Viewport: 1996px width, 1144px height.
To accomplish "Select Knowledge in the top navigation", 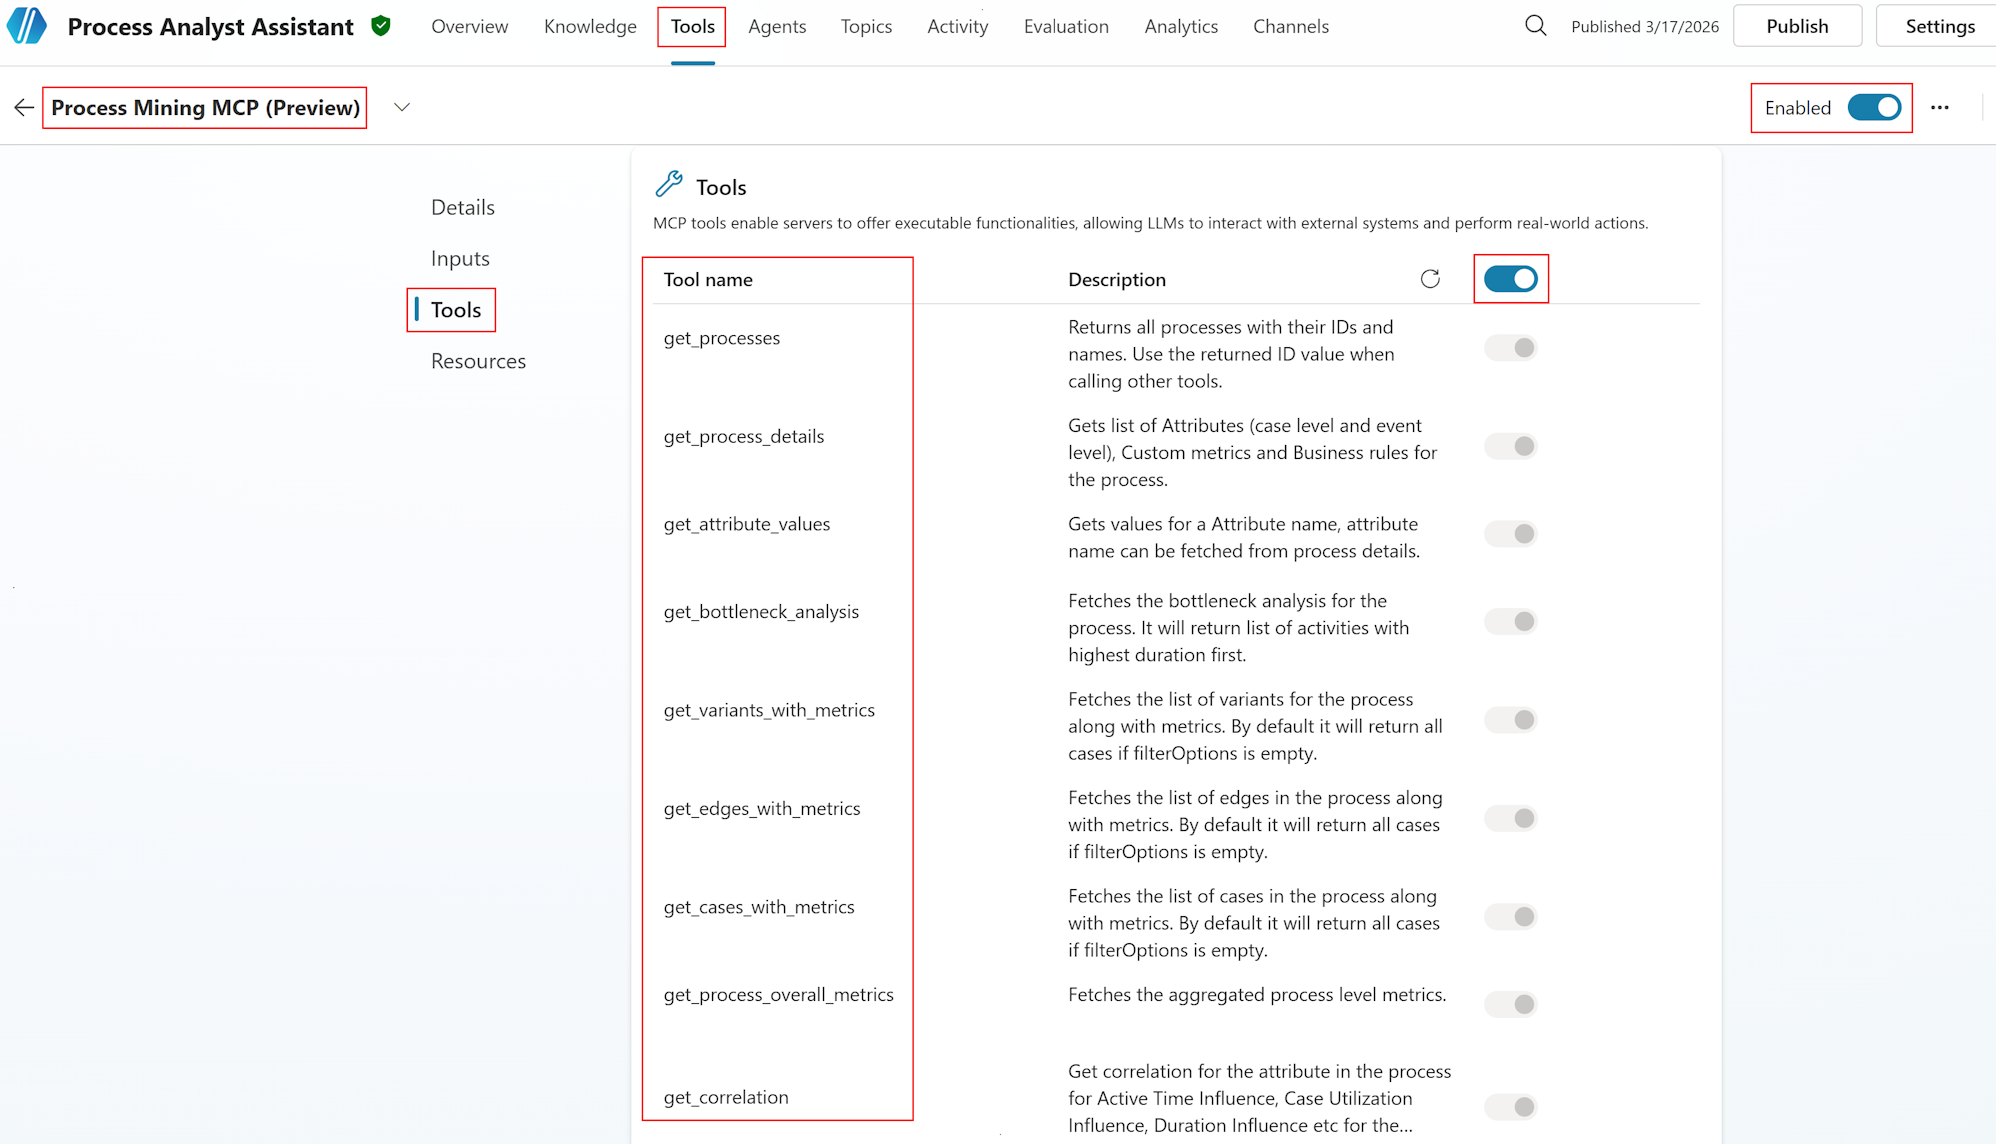I will click(590, 26).
